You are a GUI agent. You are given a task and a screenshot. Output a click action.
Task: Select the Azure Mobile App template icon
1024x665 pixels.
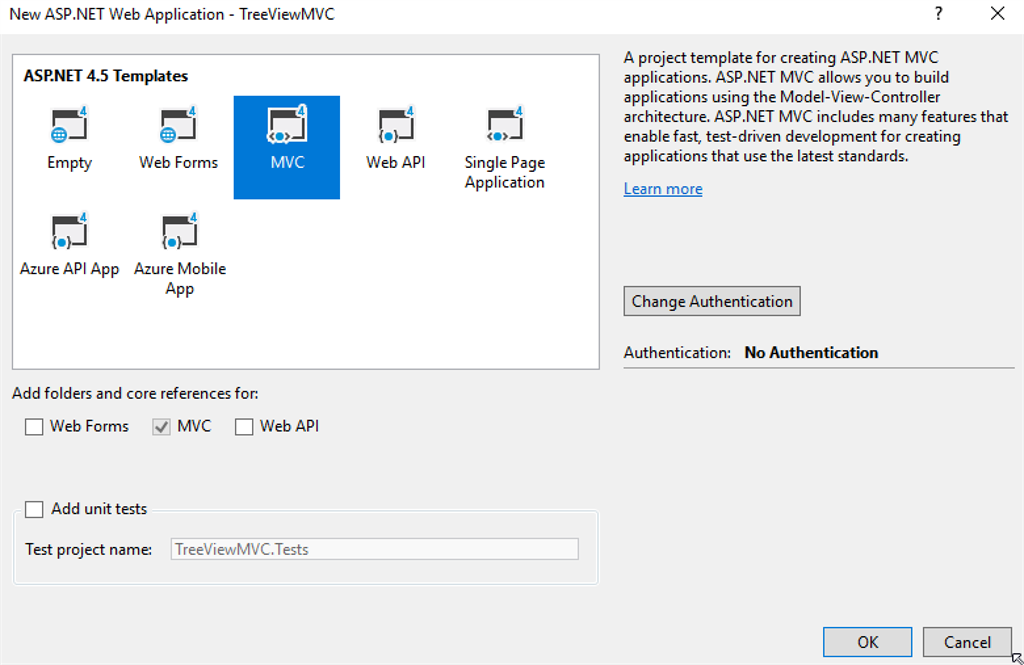click(180, 231)
